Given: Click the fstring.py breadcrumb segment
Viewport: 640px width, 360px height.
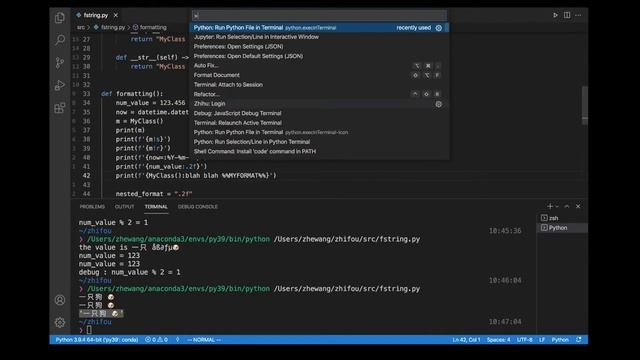Looking at the screenshot, I should pyautogui.click(x=109, y=27).
